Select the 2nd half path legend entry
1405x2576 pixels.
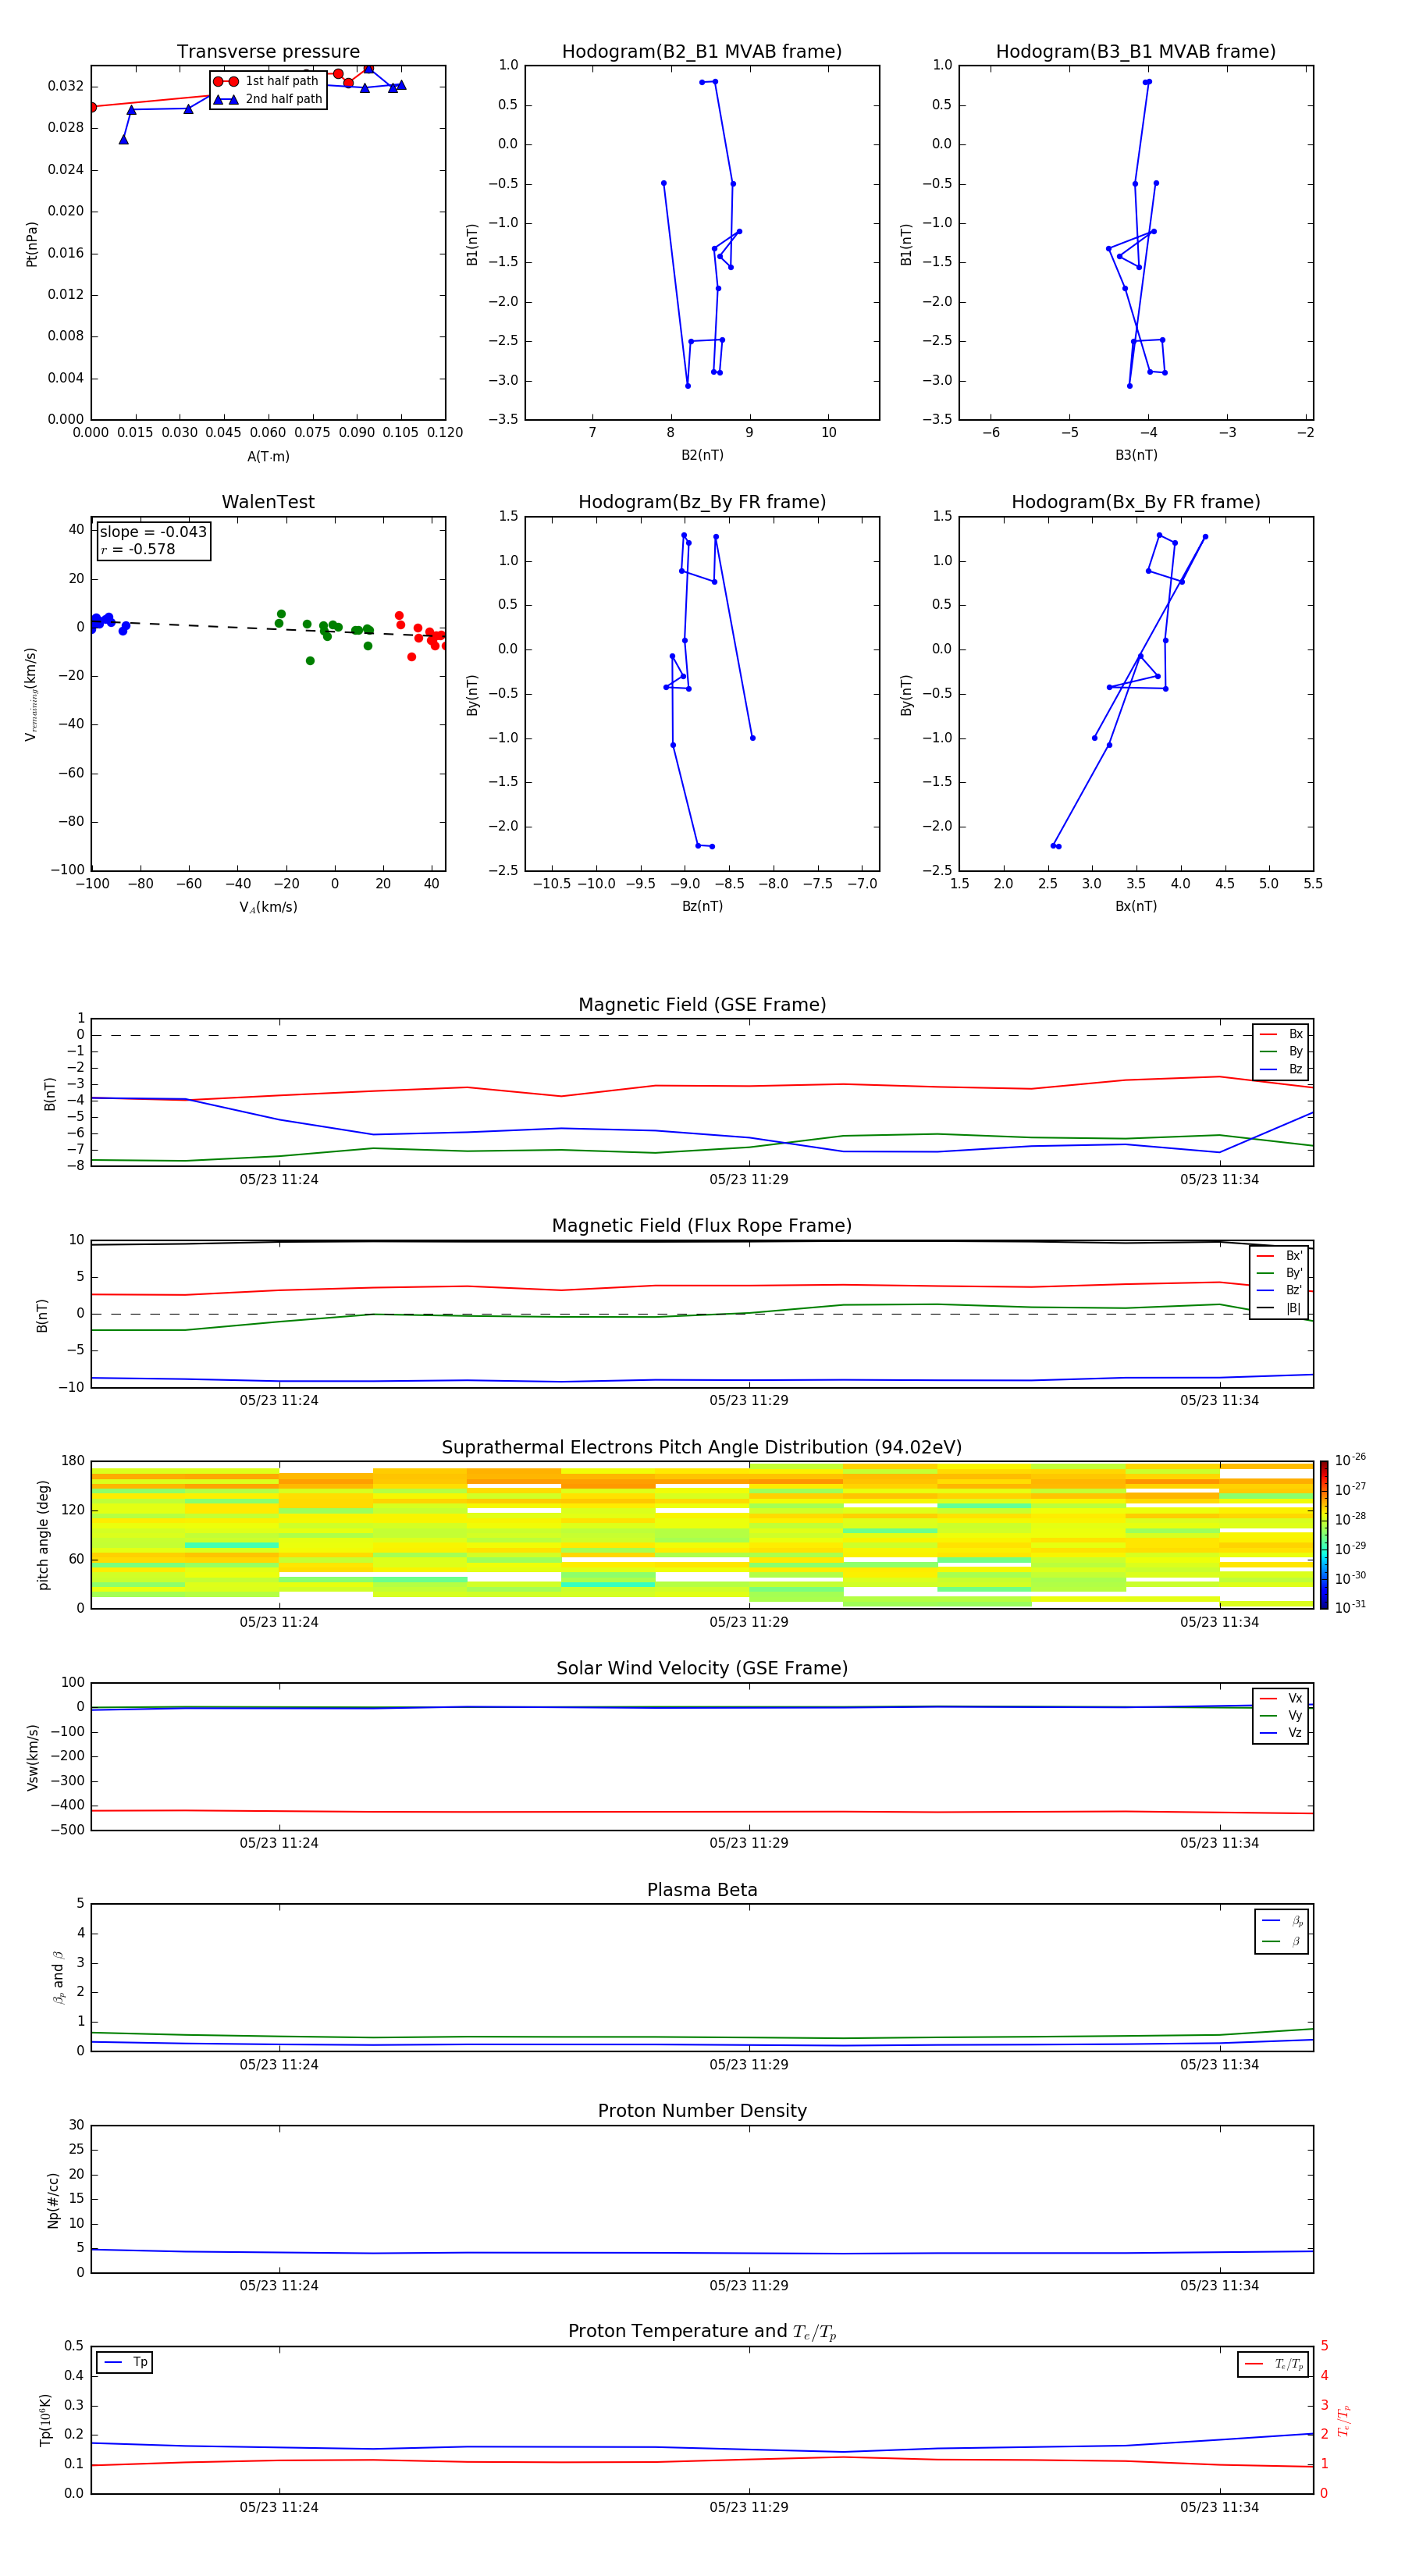click(268, 99)
